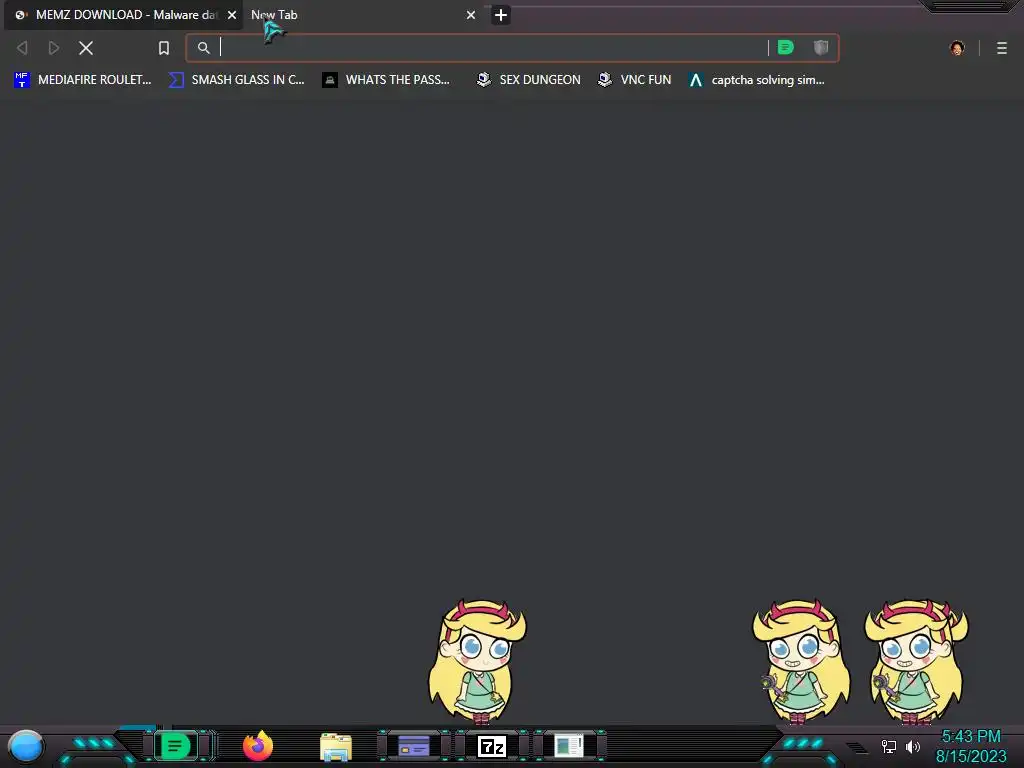Close the New Tab tab

click(x=471, y=15)
